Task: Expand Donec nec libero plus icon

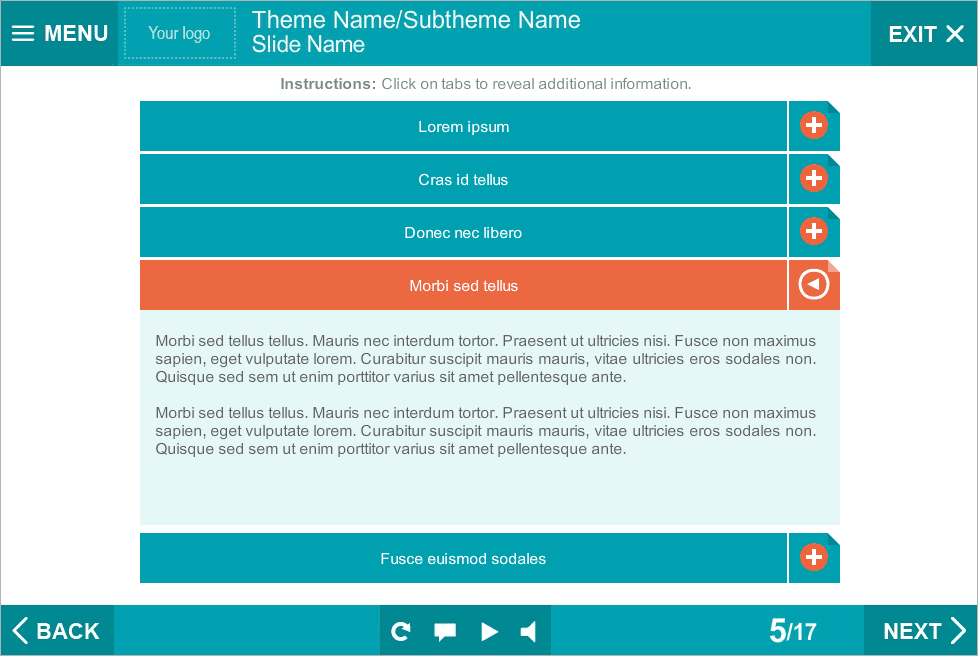Action: 814,232
